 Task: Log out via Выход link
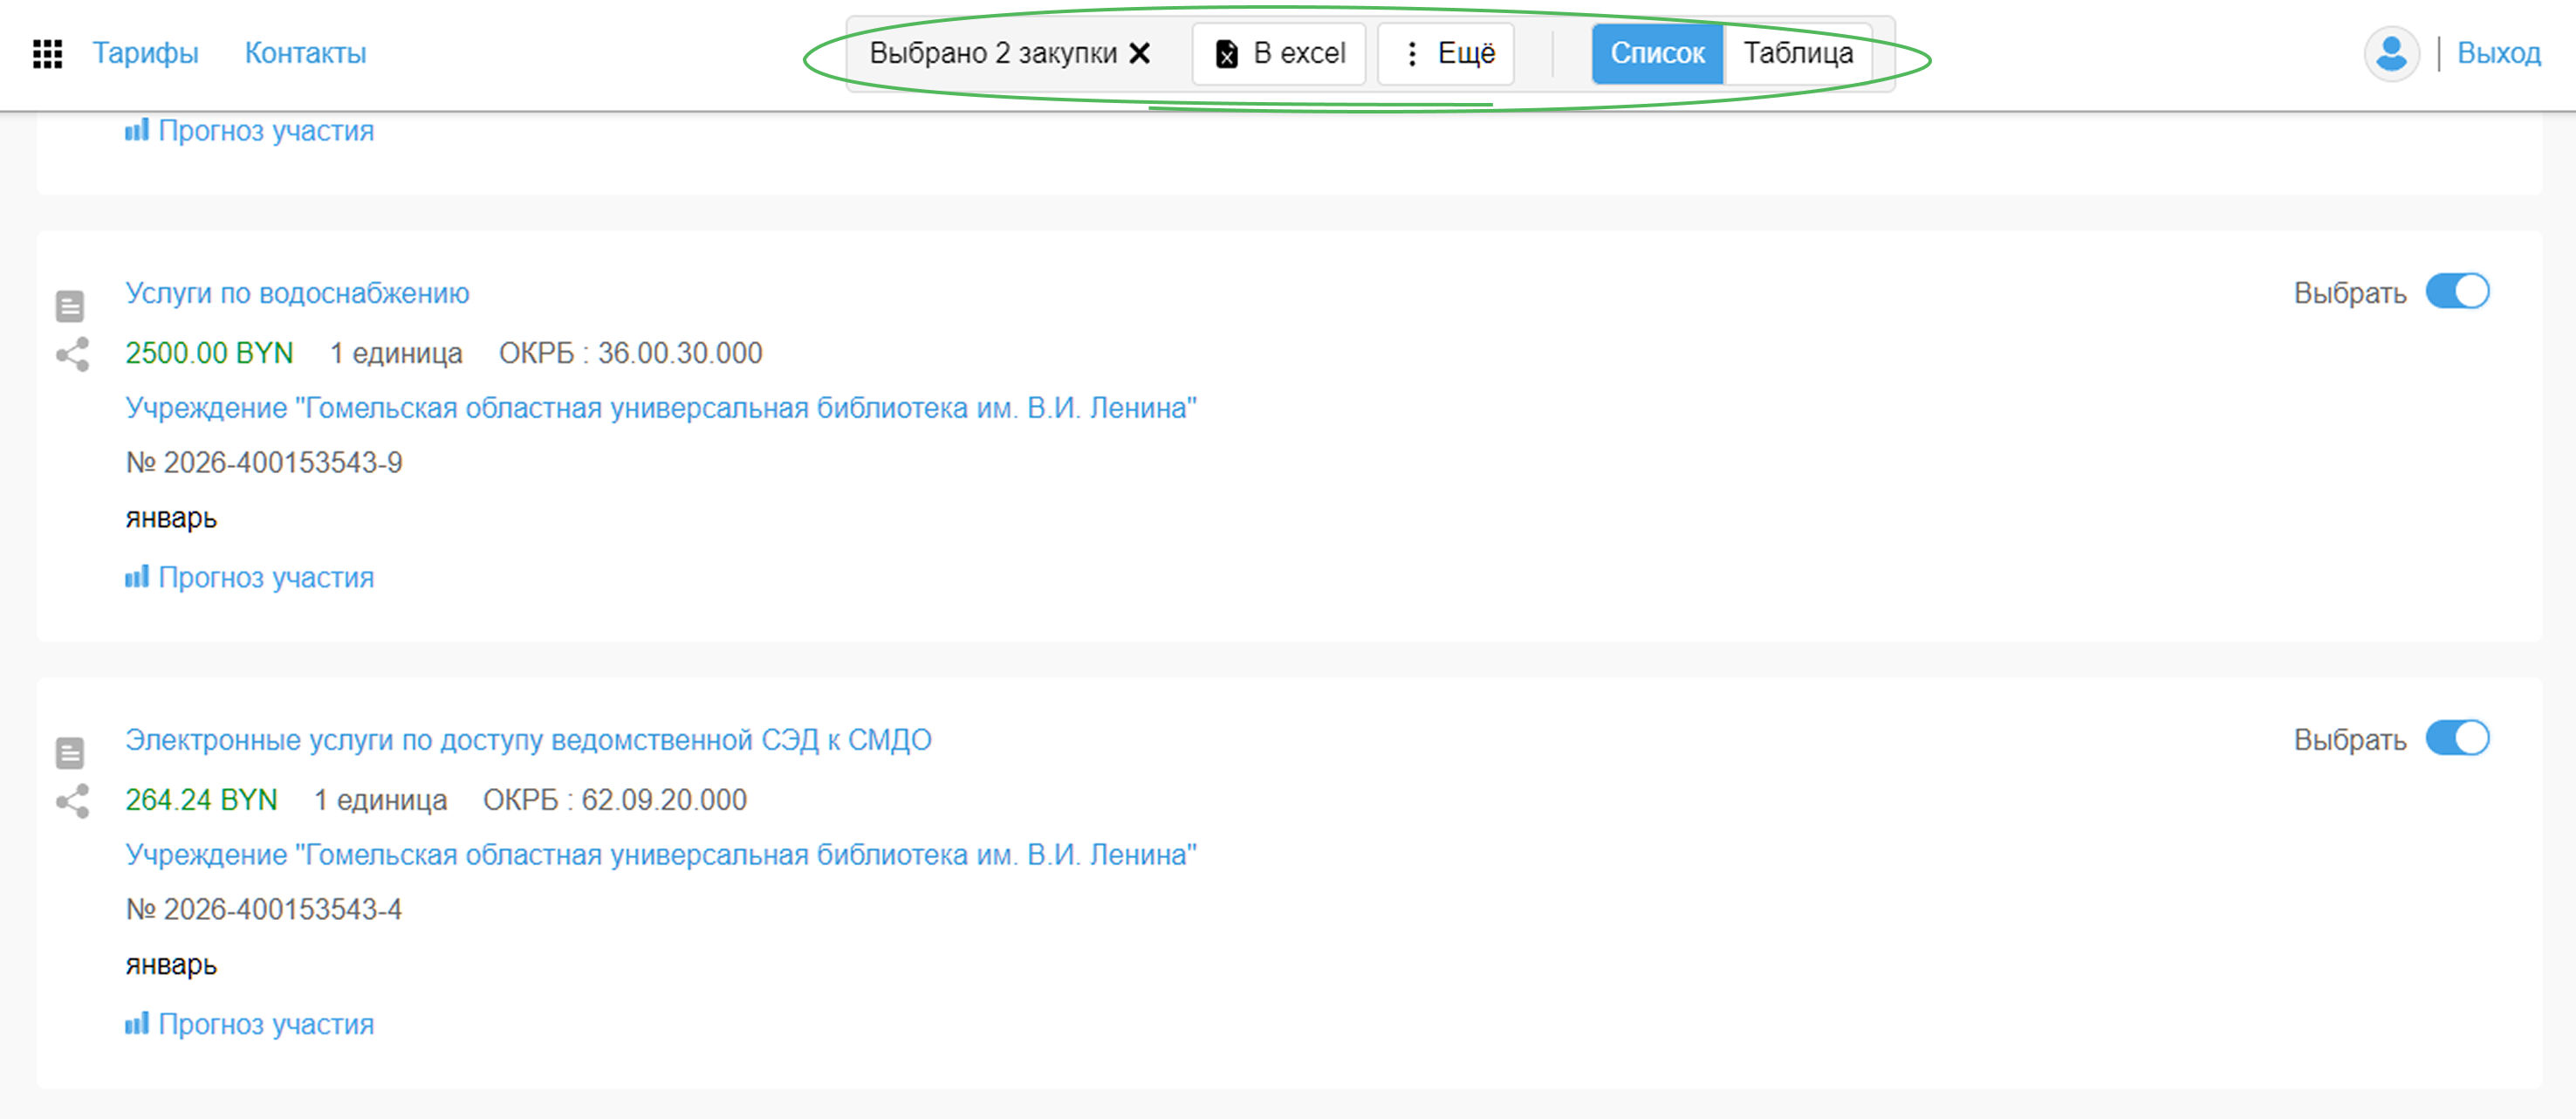(x=2498, y=54)
